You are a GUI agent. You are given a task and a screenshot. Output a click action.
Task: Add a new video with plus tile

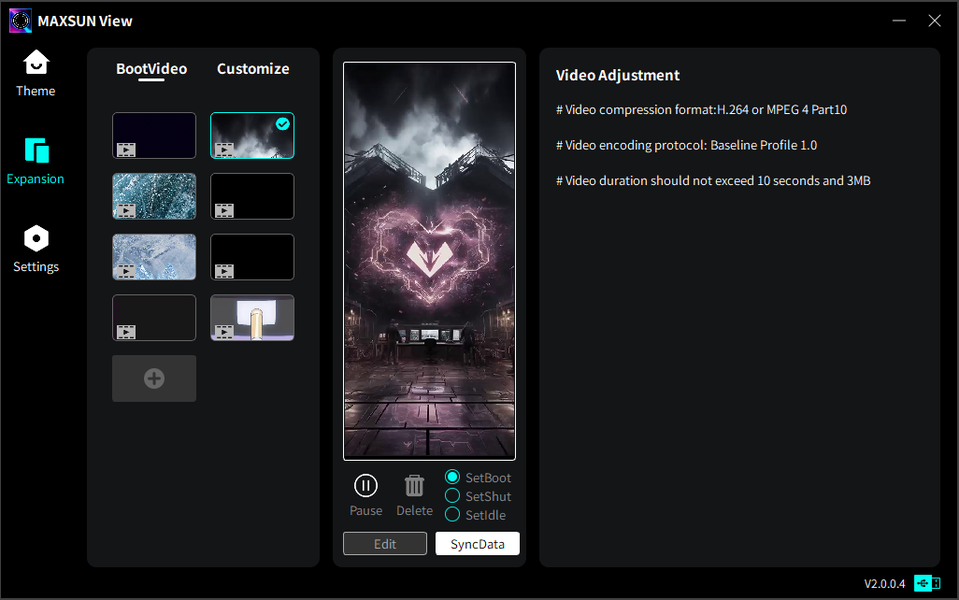click(154, 379)
